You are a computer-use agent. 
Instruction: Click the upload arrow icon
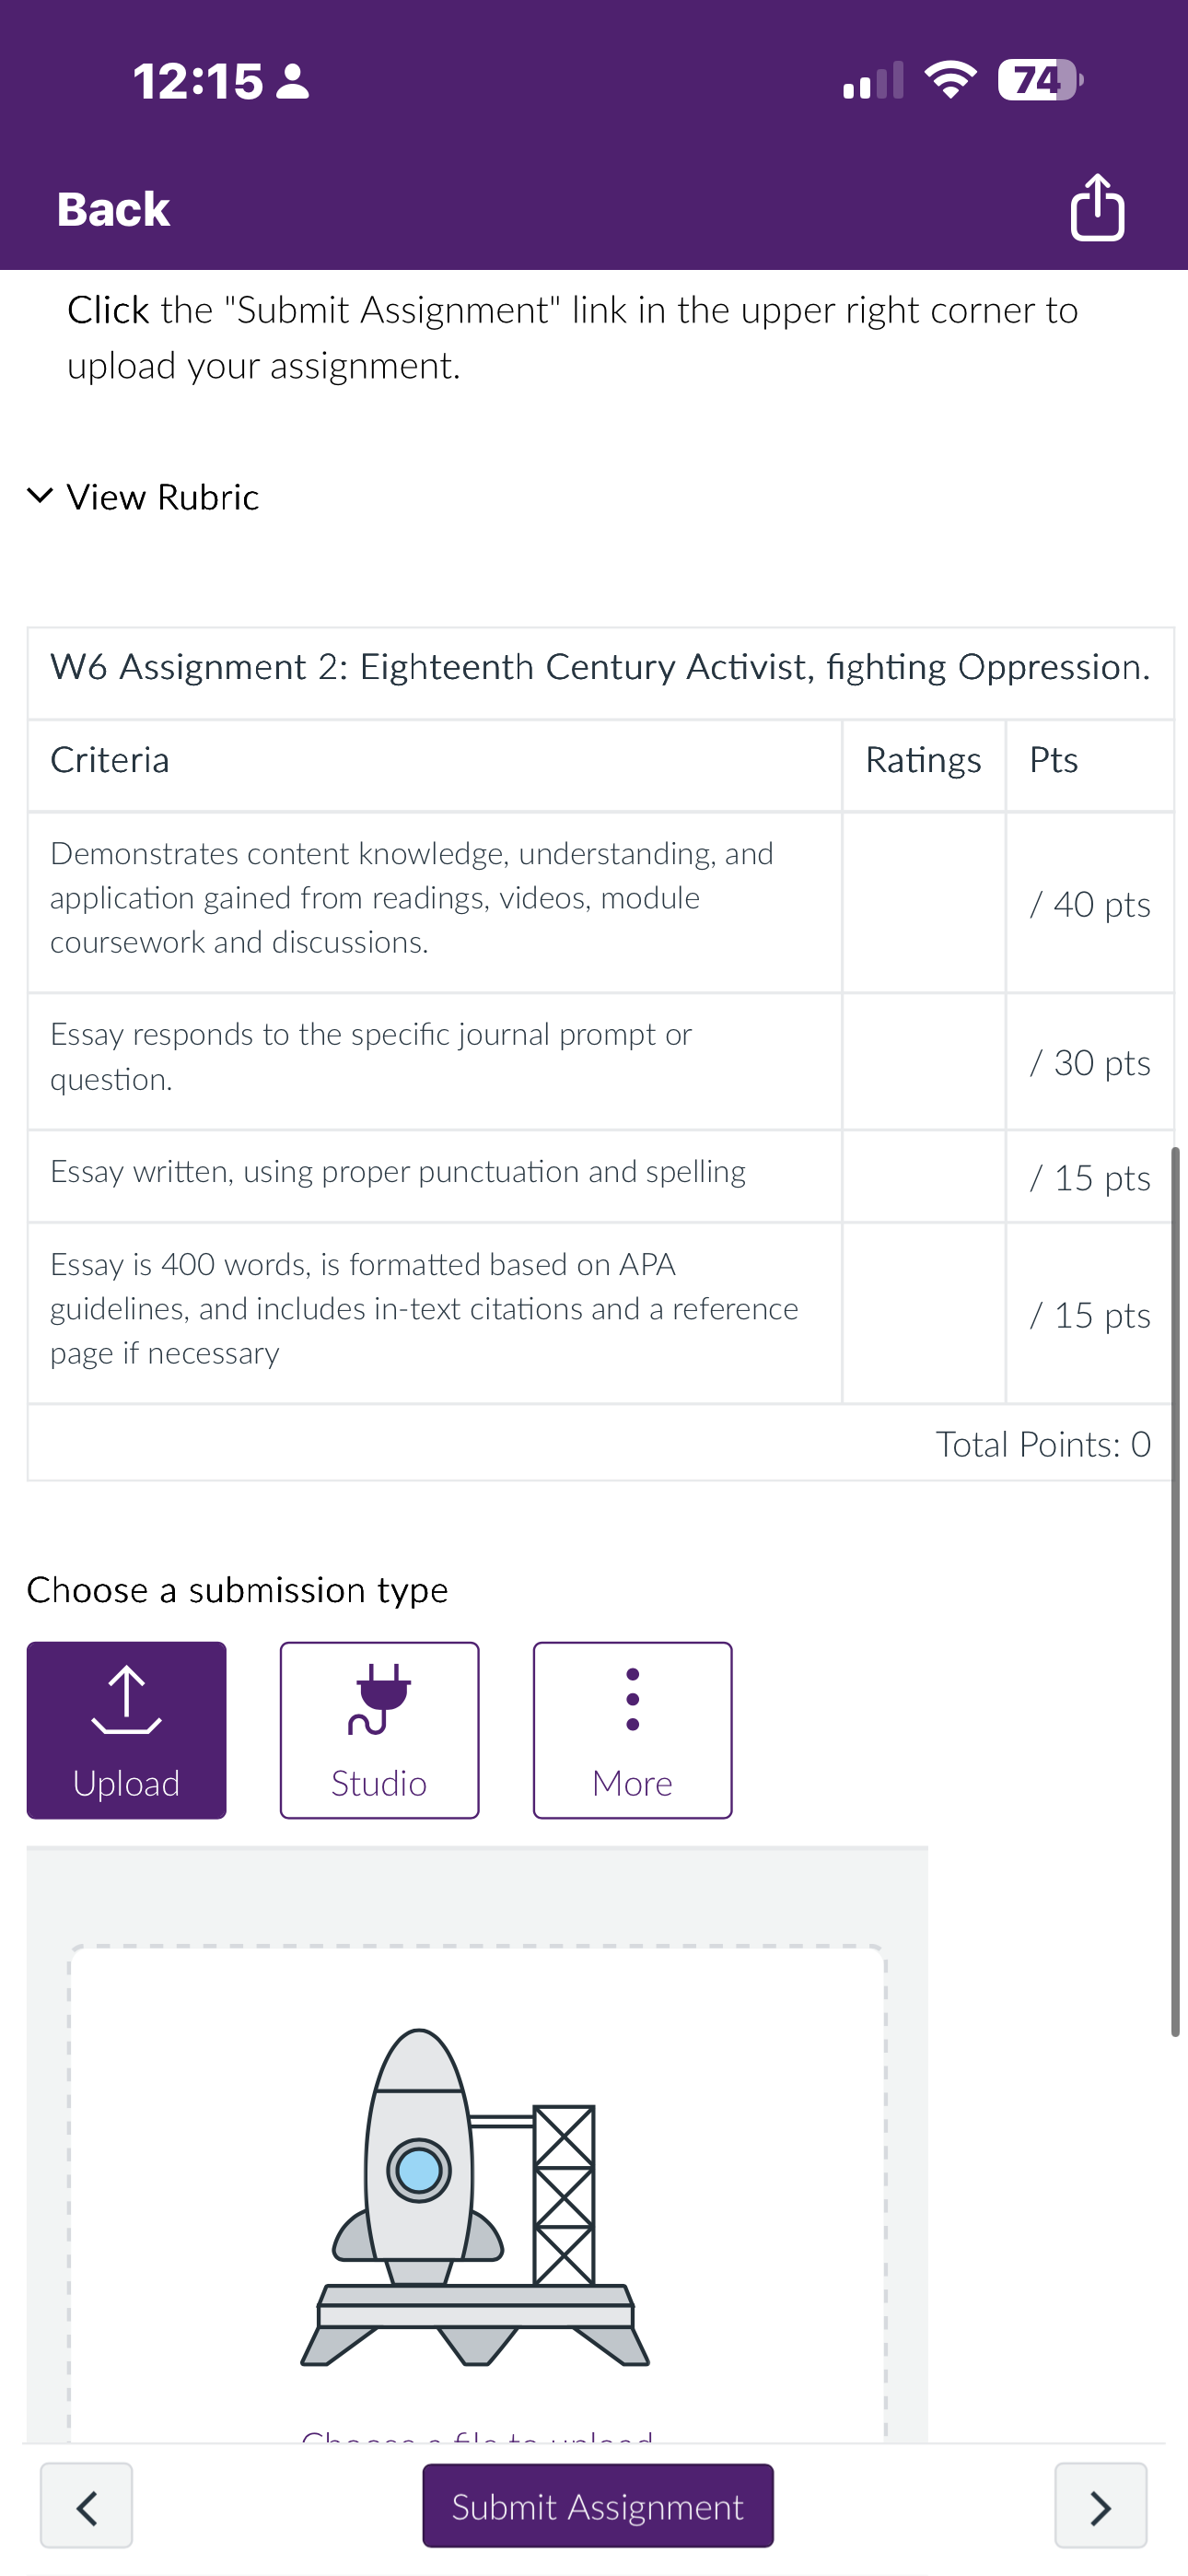(x=126, y=1699)
